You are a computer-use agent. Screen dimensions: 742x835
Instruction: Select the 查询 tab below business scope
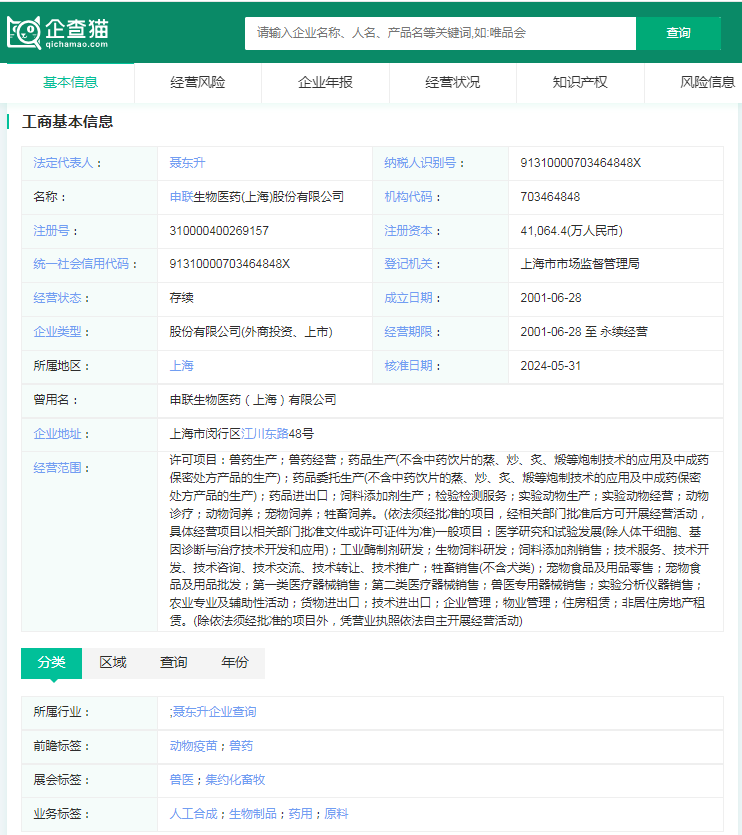[174, 663]
